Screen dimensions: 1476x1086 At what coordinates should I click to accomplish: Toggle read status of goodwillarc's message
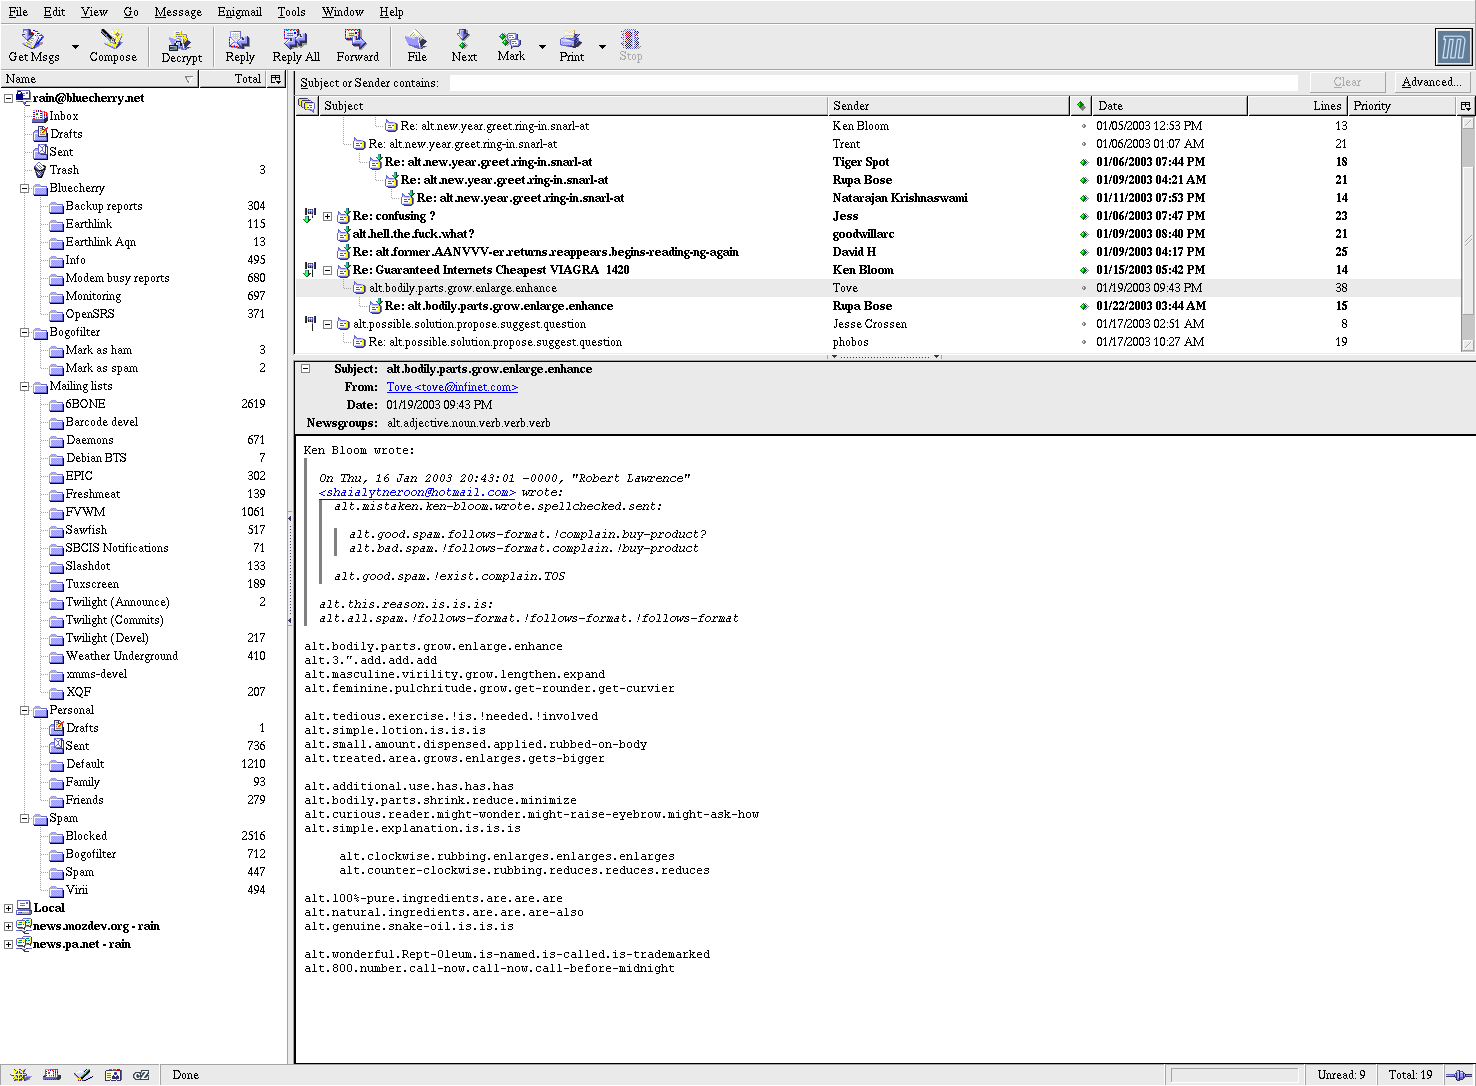[x=1083, y=234]
